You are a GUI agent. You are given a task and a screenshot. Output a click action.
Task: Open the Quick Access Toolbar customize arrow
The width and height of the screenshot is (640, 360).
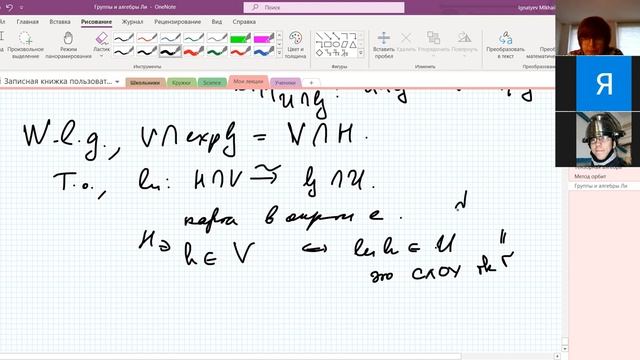pyautogui.click(x=21, y=8)
